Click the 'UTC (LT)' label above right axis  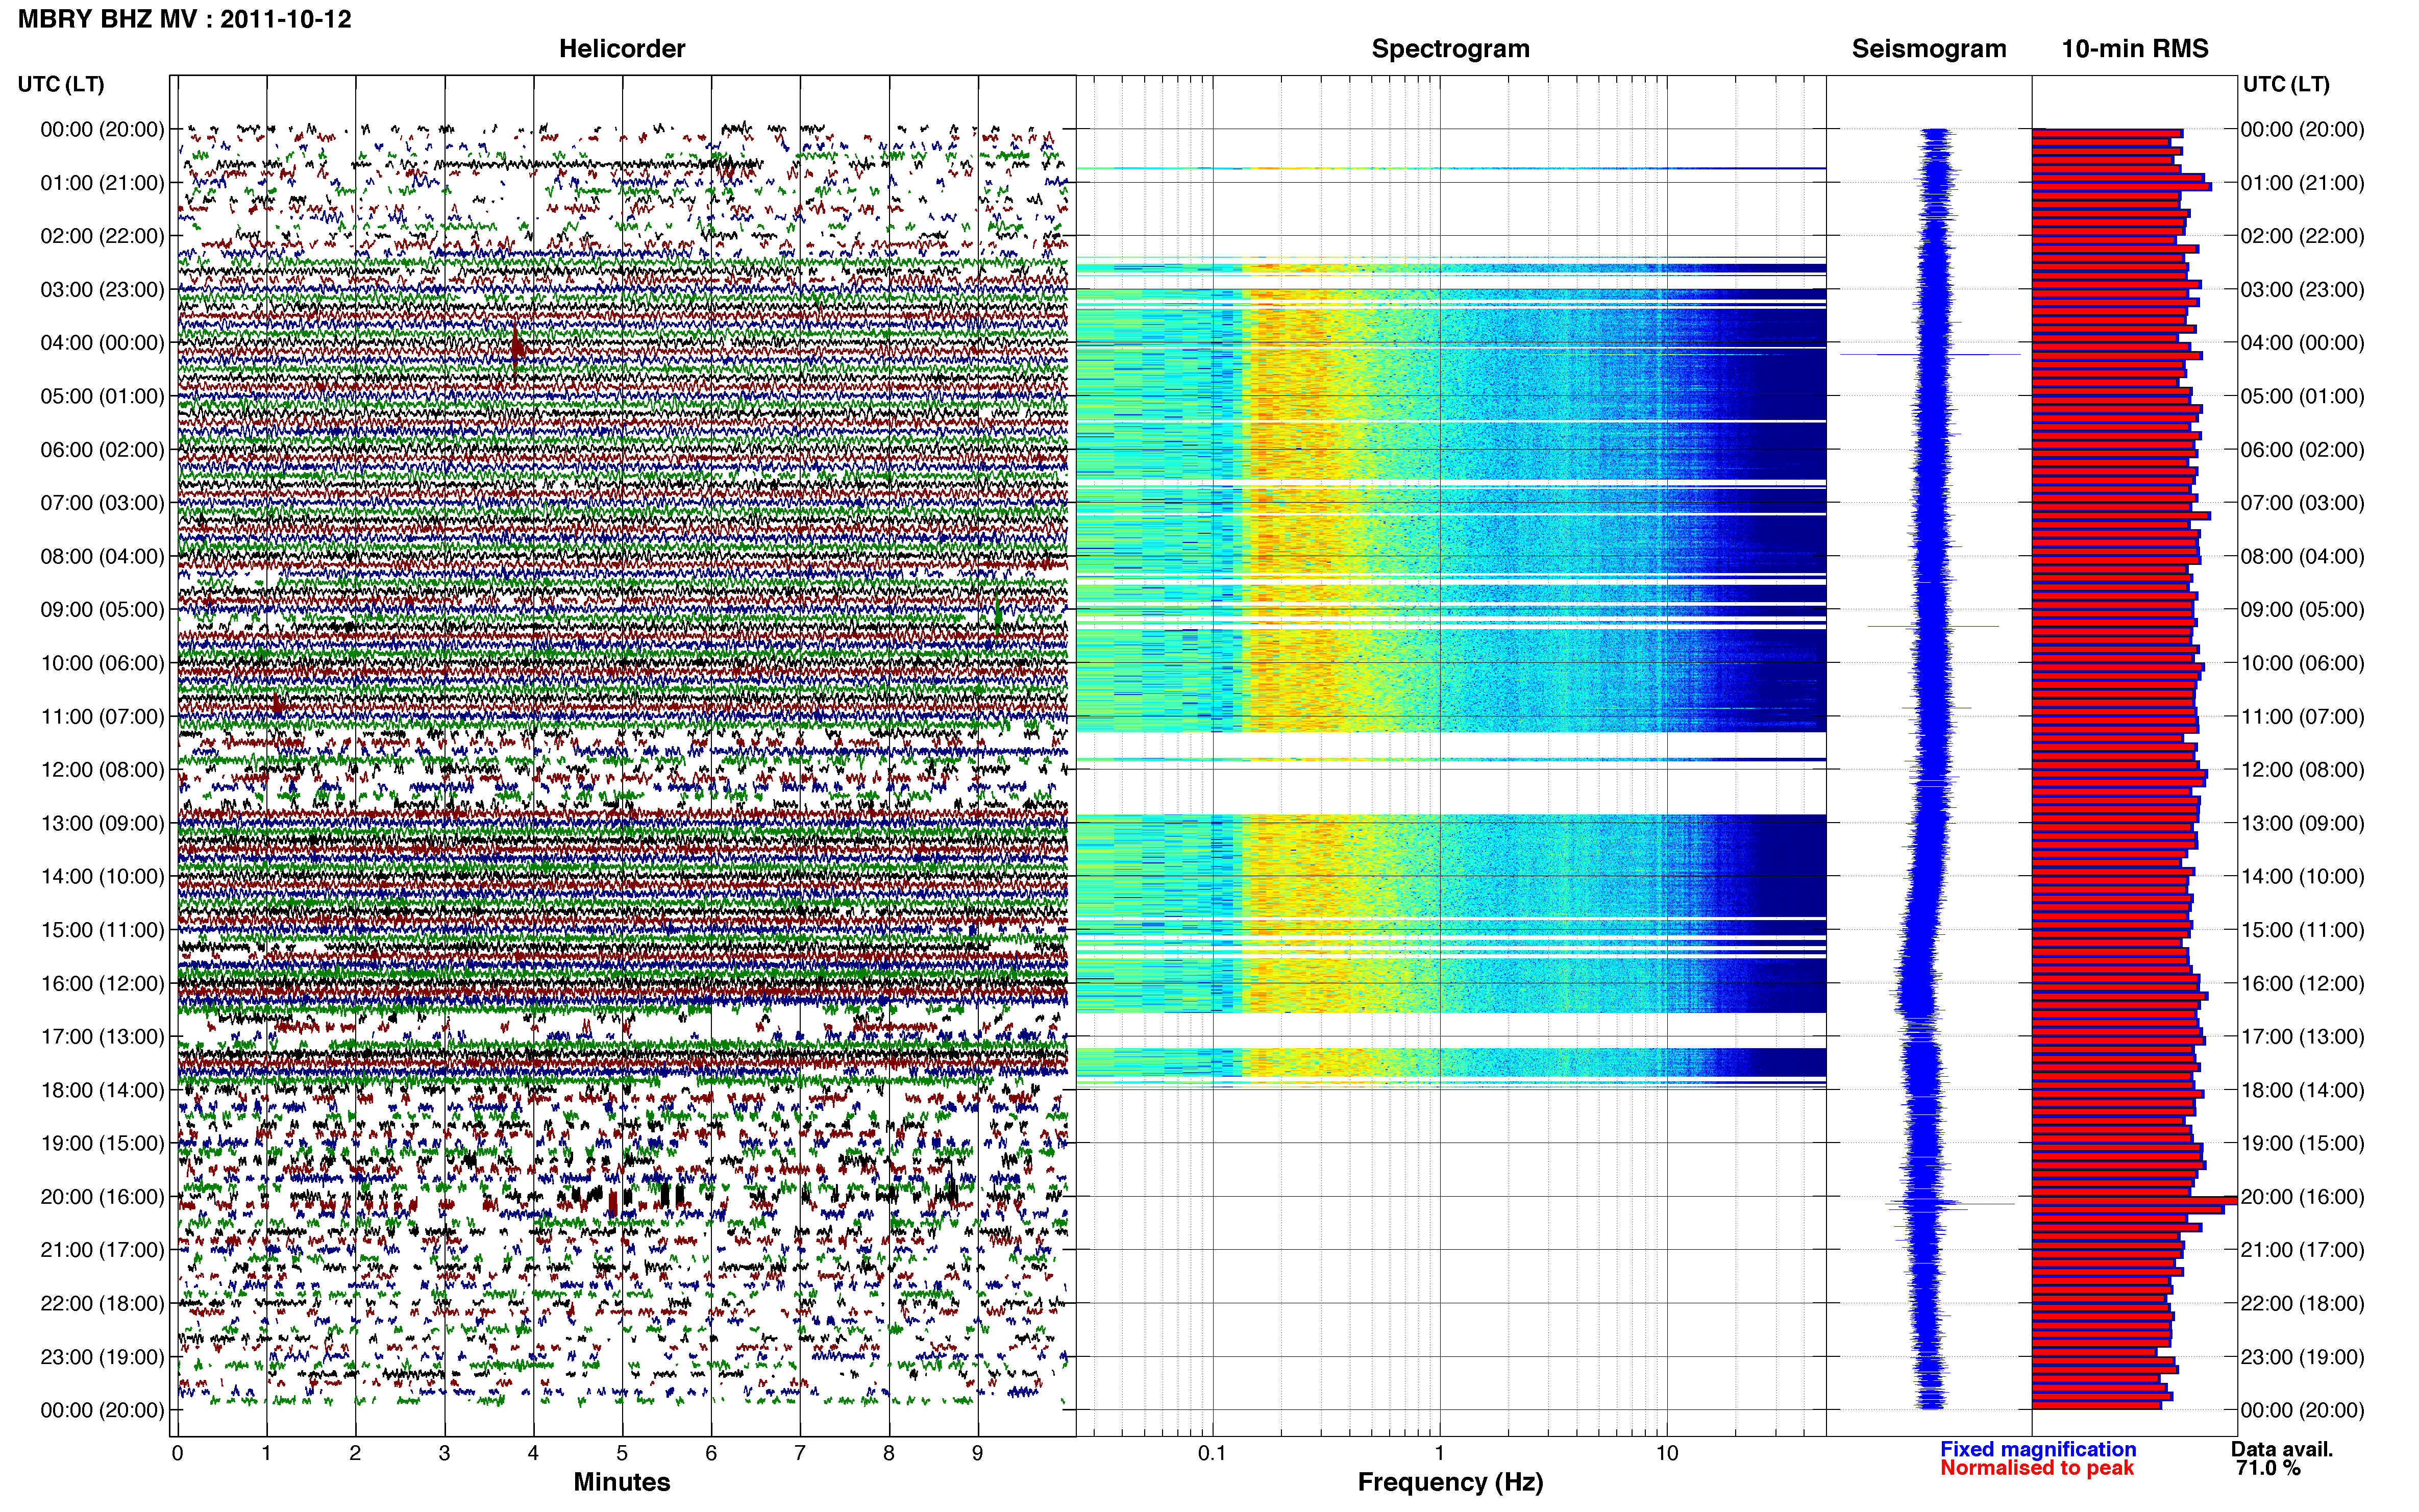click(x=2286, y=84)
